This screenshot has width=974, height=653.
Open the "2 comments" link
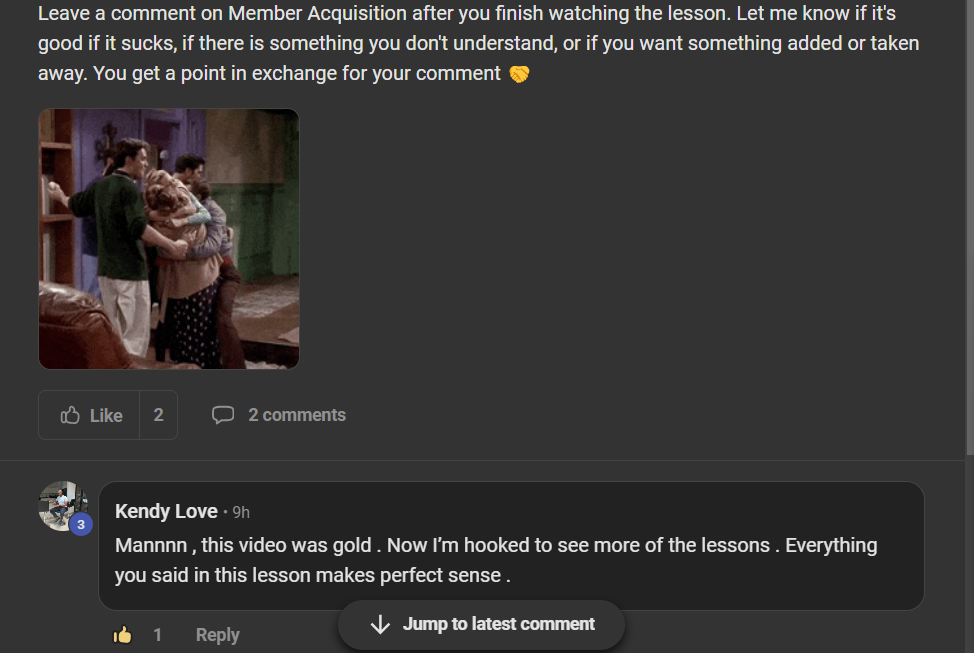[296, 415]
